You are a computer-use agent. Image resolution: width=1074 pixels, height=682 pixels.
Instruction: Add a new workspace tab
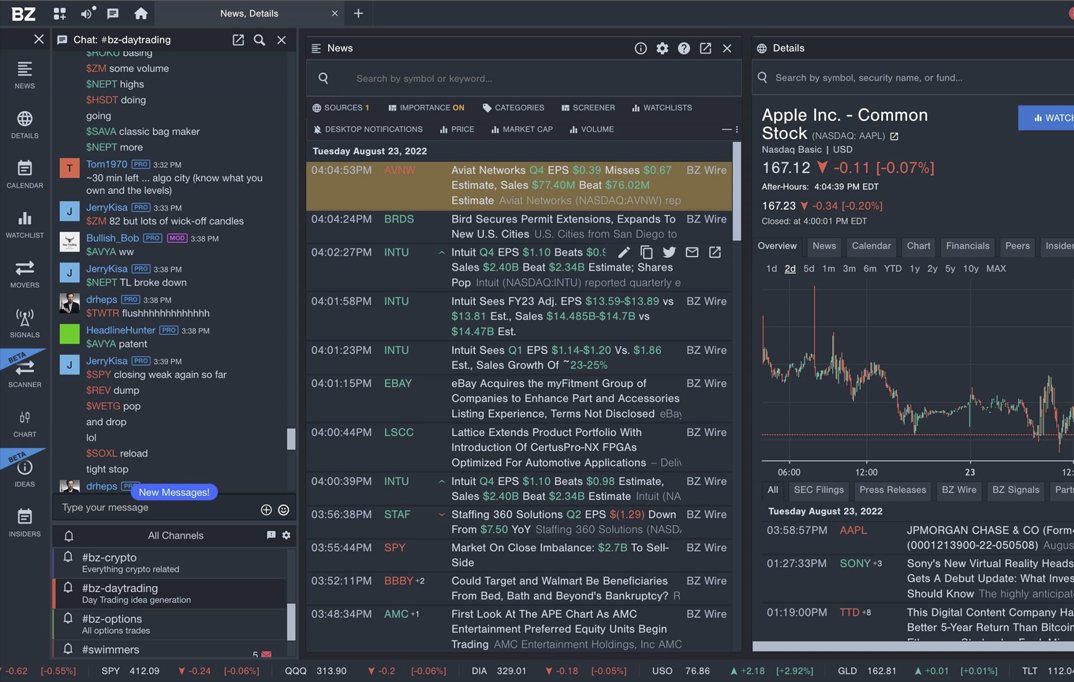tap(358, 13)
